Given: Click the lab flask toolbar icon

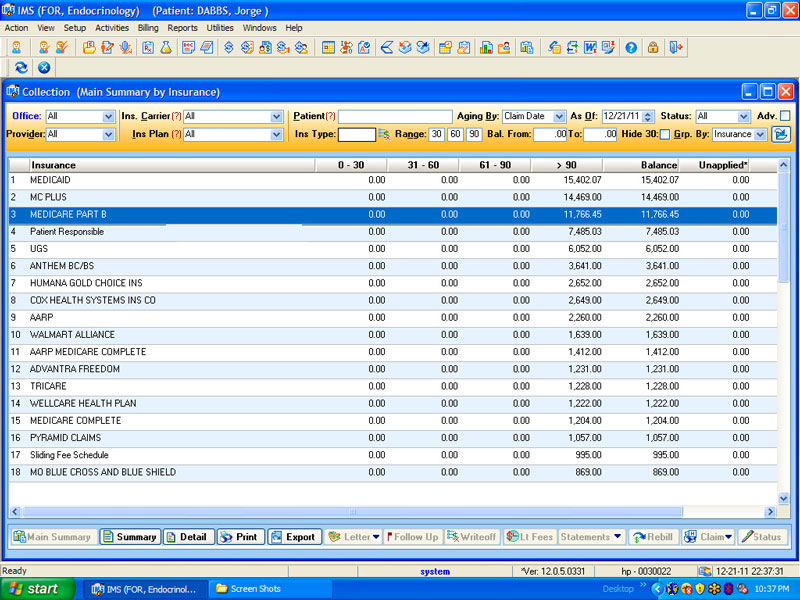Looking at the screenshot, I should pyautogui.click(x=166, y=47).
